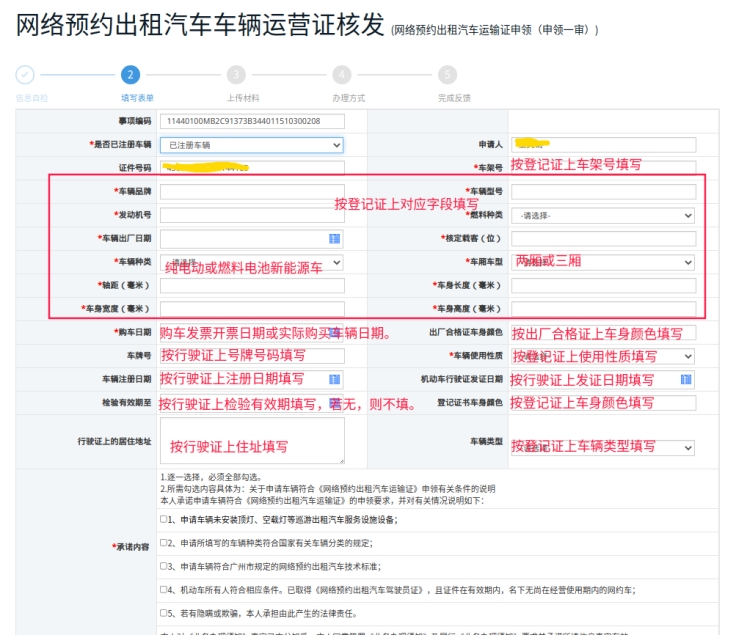Click the step 1 checkmark circle icon
The width and height of the screenshot is (736, 636).
(x=25, y=75)
